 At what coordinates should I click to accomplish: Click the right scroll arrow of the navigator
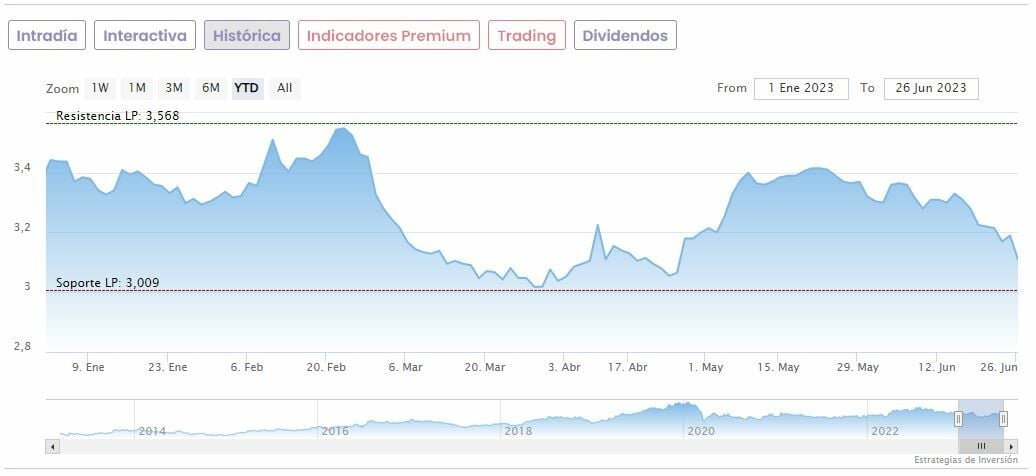pos(1011,445)
